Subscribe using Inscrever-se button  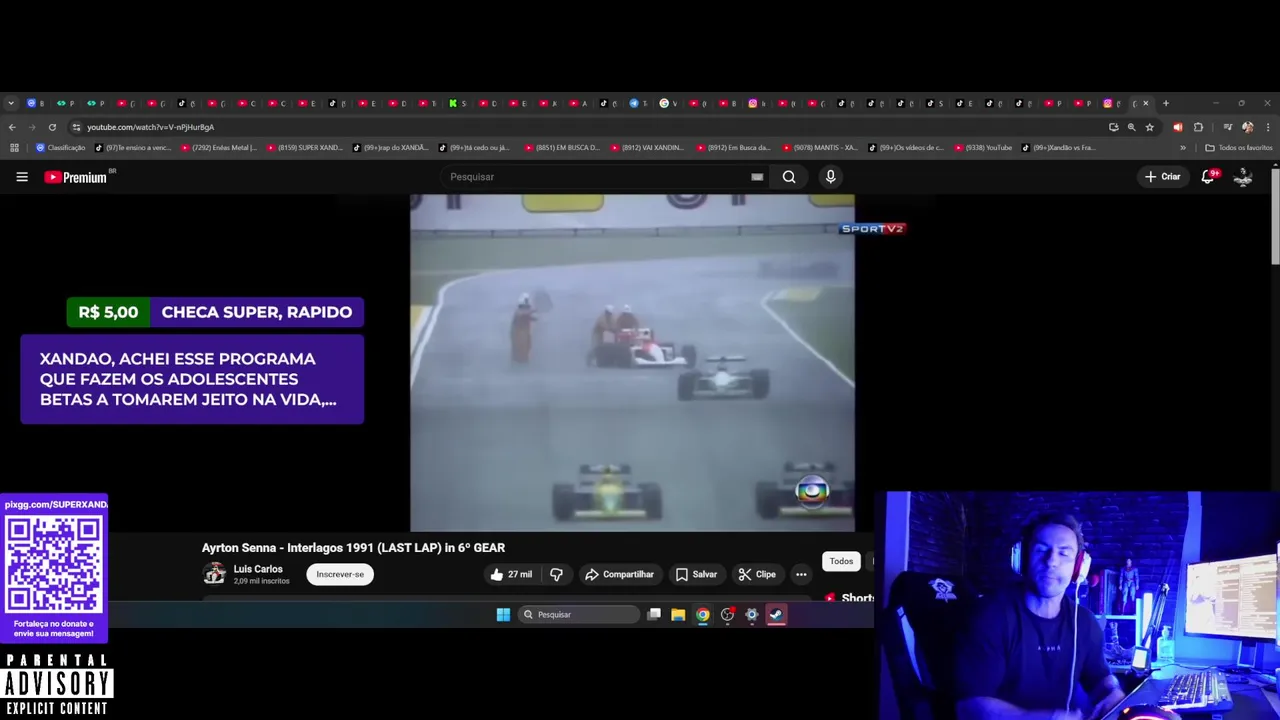click(340, 574)
